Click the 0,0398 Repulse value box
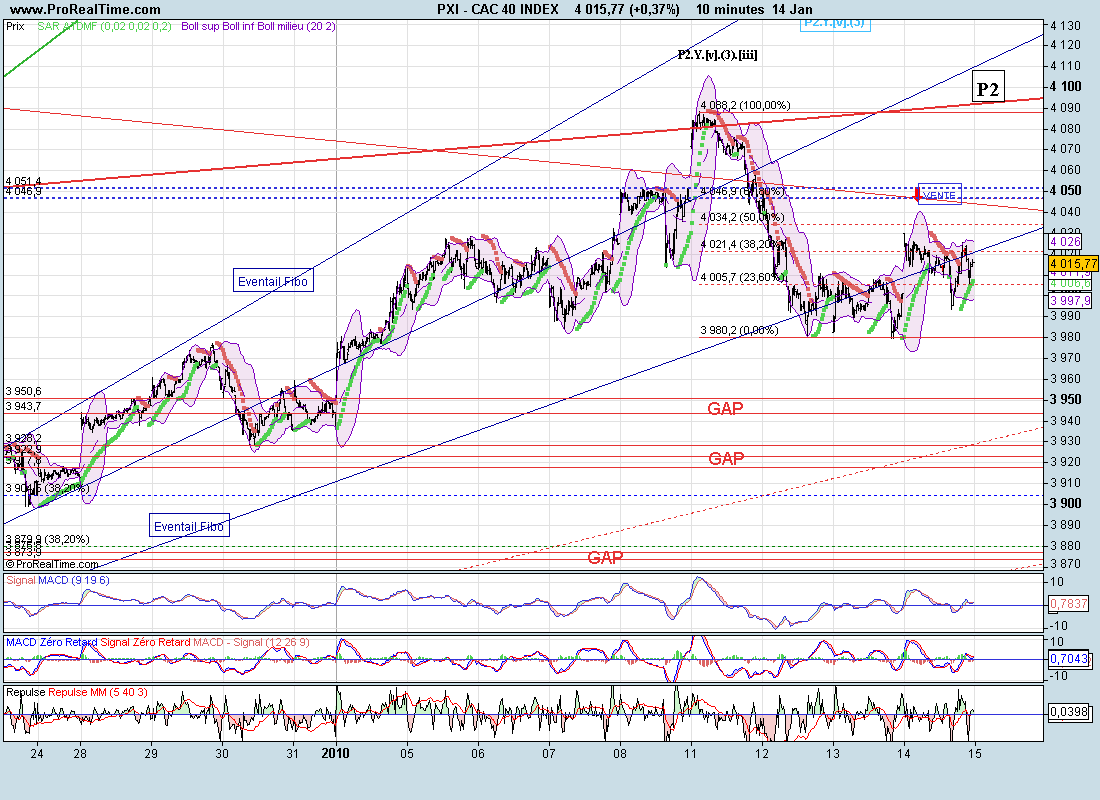 coord(1068,712)
